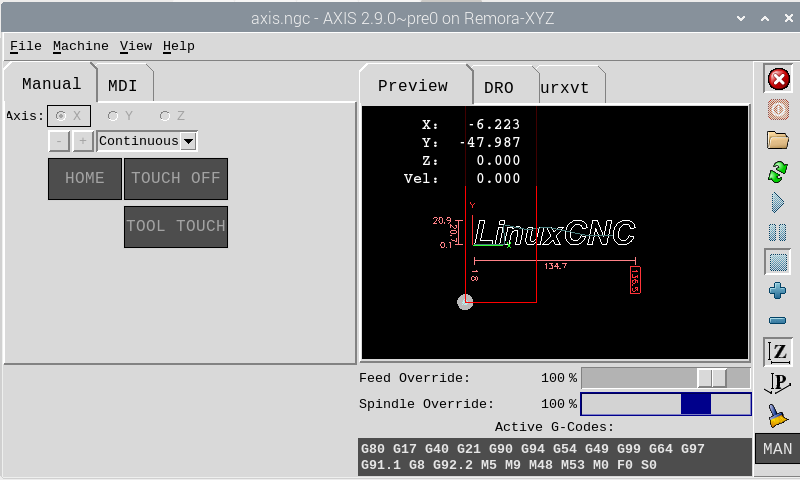Screen dimensions: 800x480
Task: Zoom out with the minus icon
Action: [778, 320]
